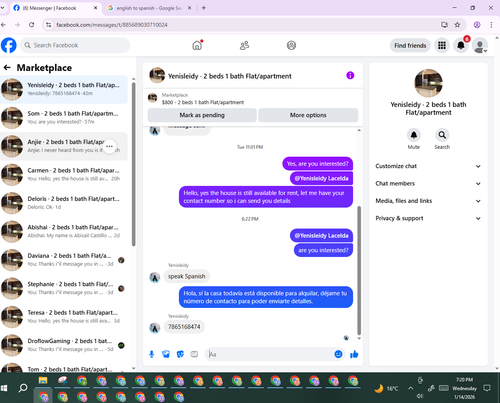Open the three-dots menu on Anjie conversation

click(x=109, y=146)
